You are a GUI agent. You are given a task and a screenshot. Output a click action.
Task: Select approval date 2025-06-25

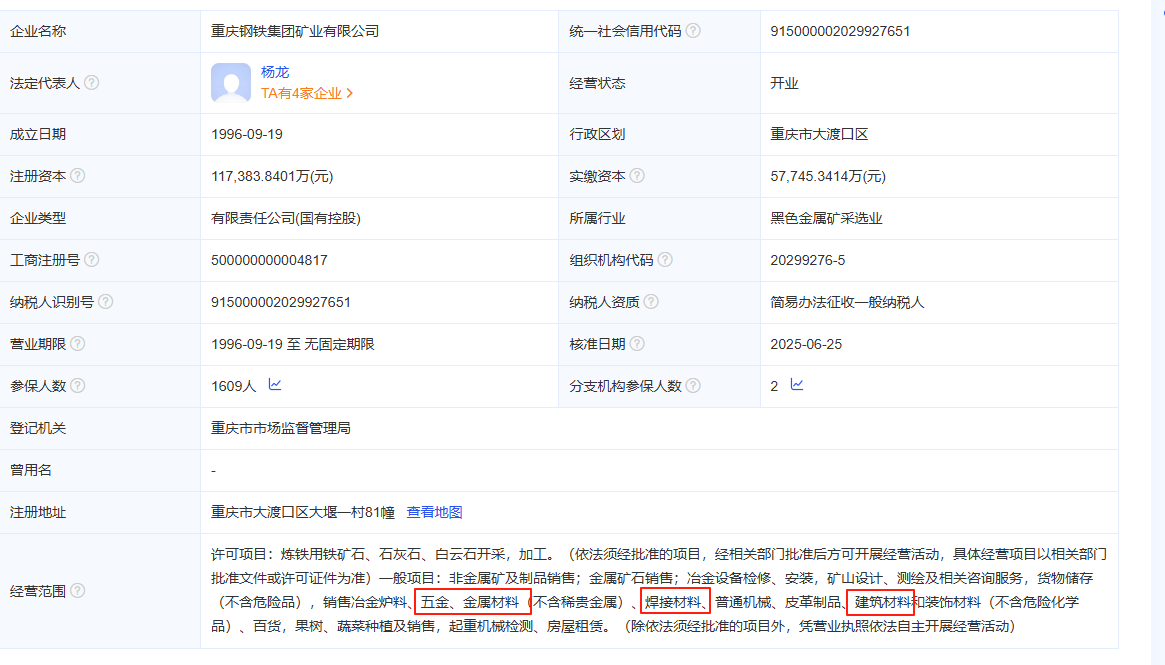pos(805,344)
